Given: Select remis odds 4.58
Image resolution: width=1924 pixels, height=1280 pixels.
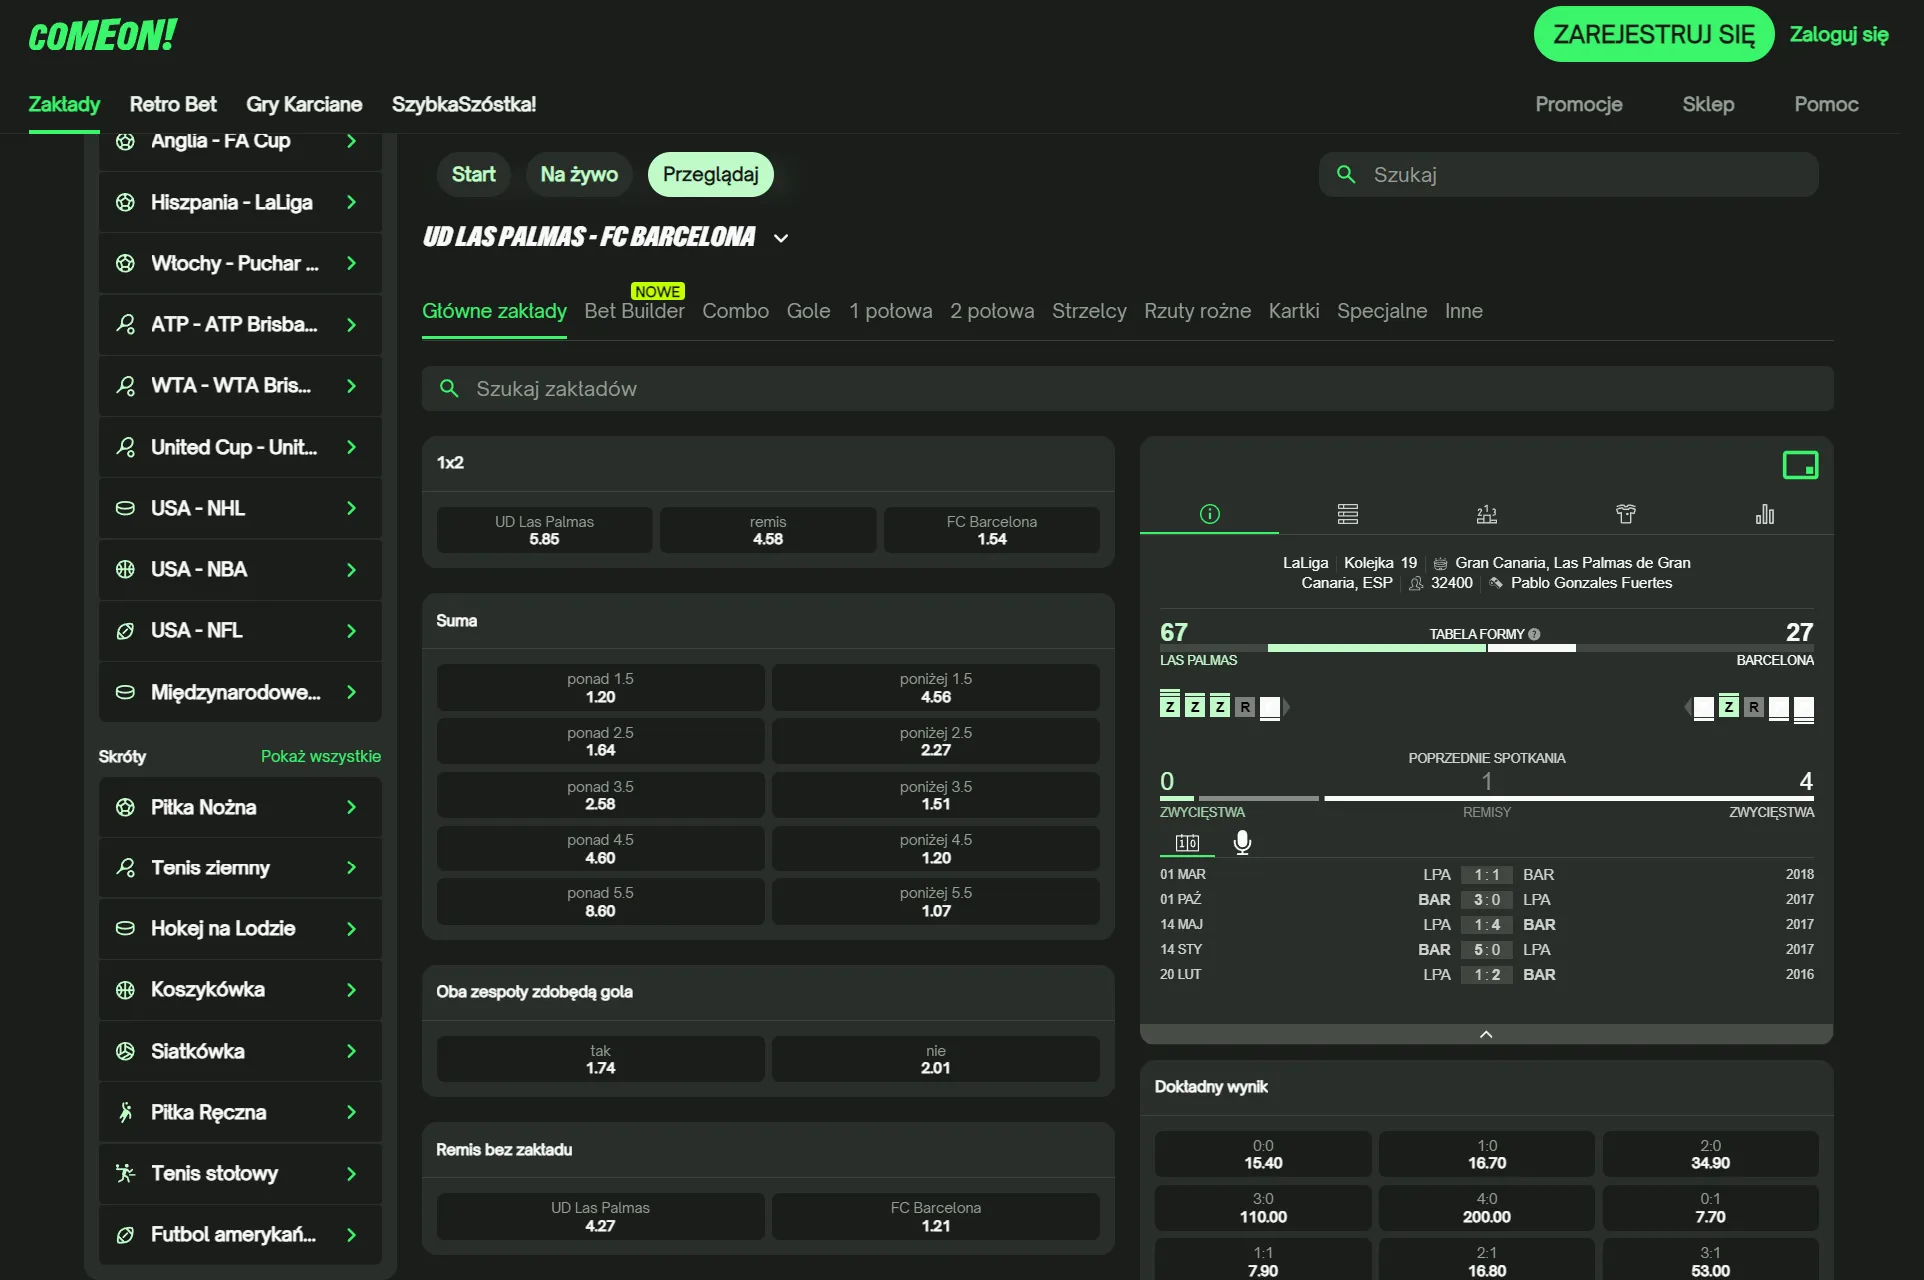Looking at the screenshot, I should coord(768,530).
